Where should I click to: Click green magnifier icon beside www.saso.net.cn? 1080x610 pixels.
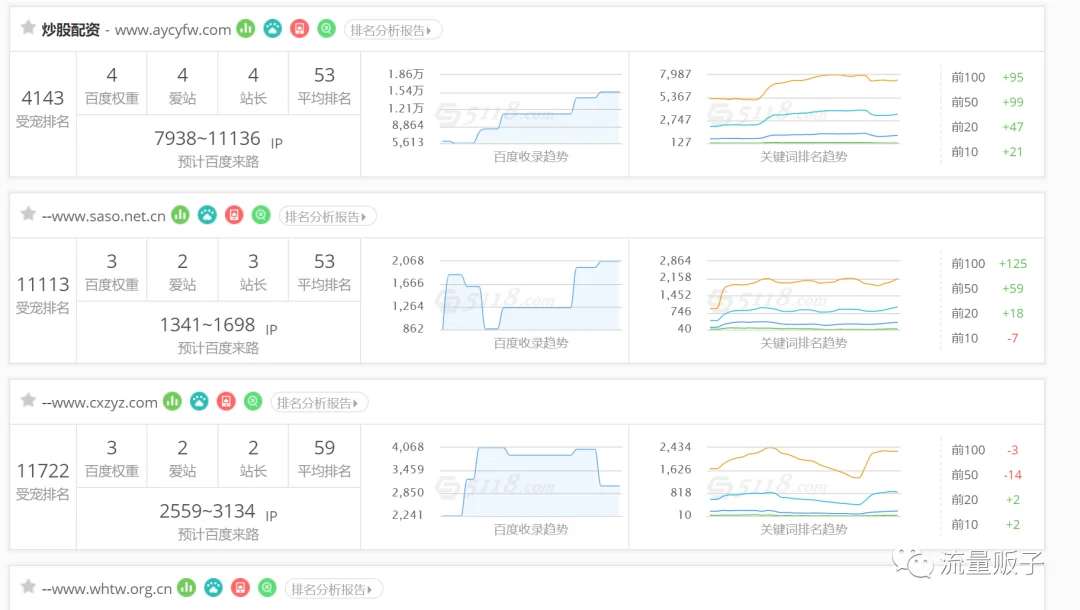(x=261, y=215)
